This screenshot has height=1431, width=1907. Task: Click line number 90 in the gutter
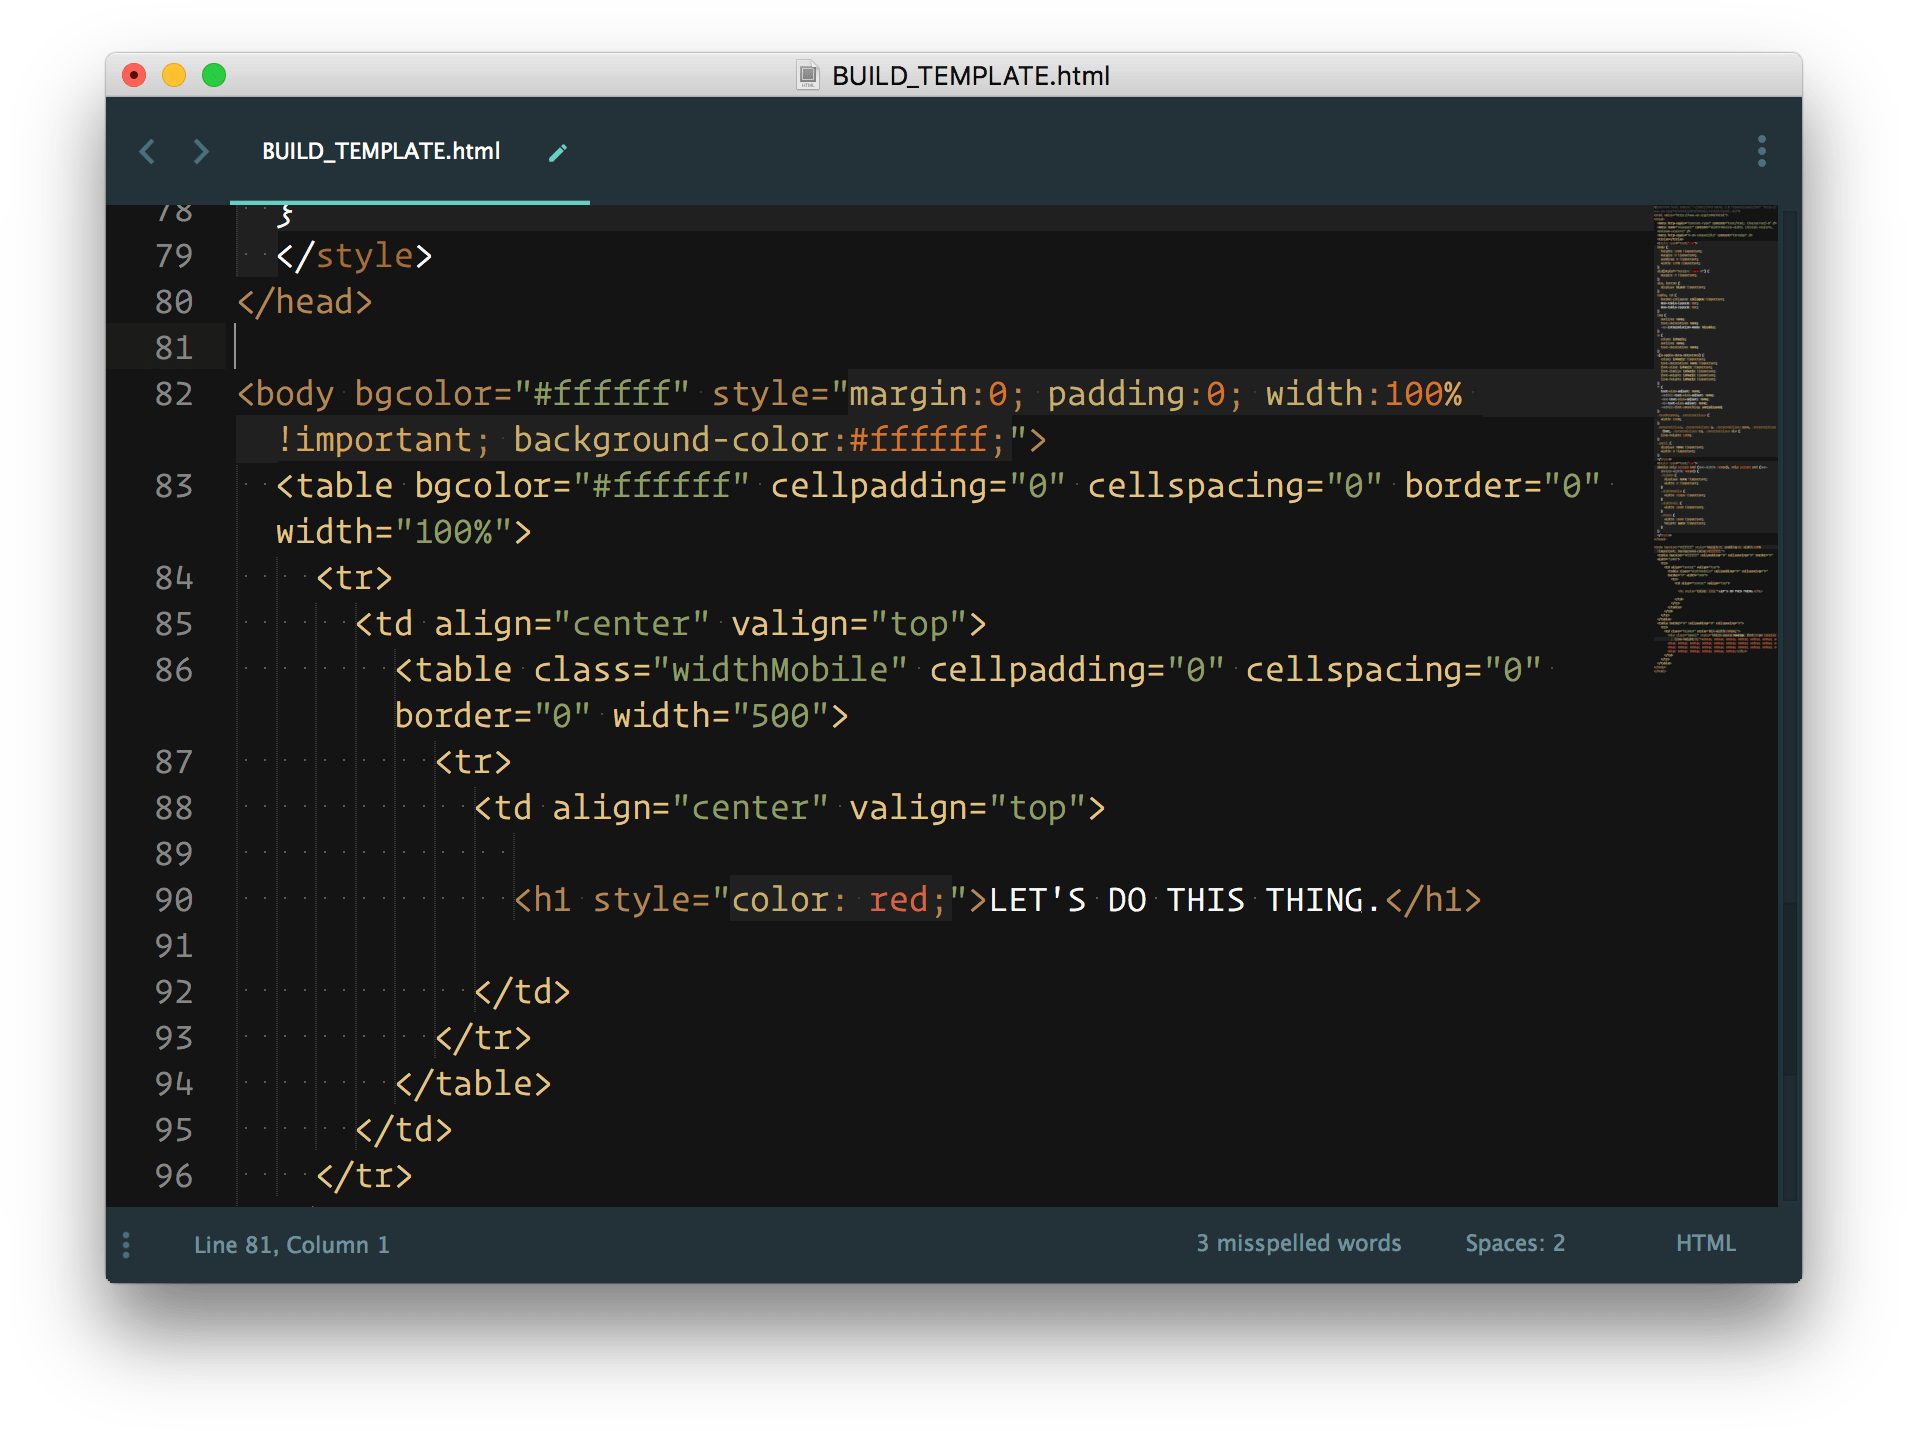[174, 900]
